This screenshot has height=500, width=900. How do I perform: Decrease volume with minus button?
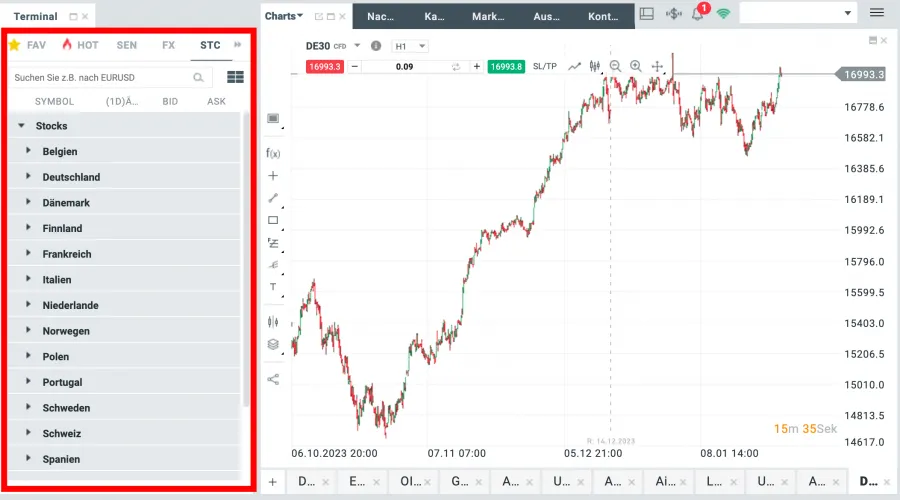coord(355,67)
